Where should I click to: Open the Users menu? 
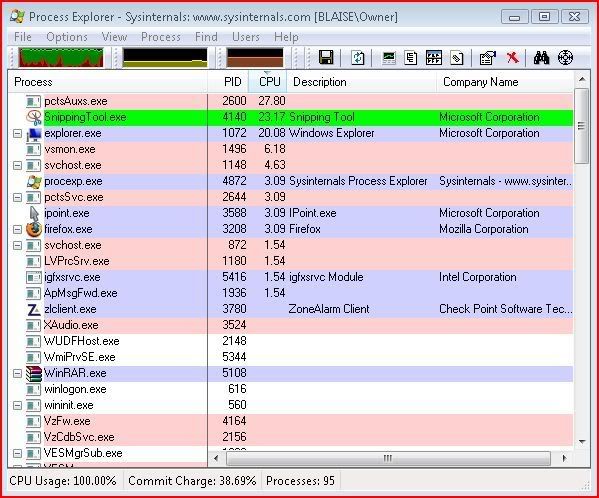(246, 37)
